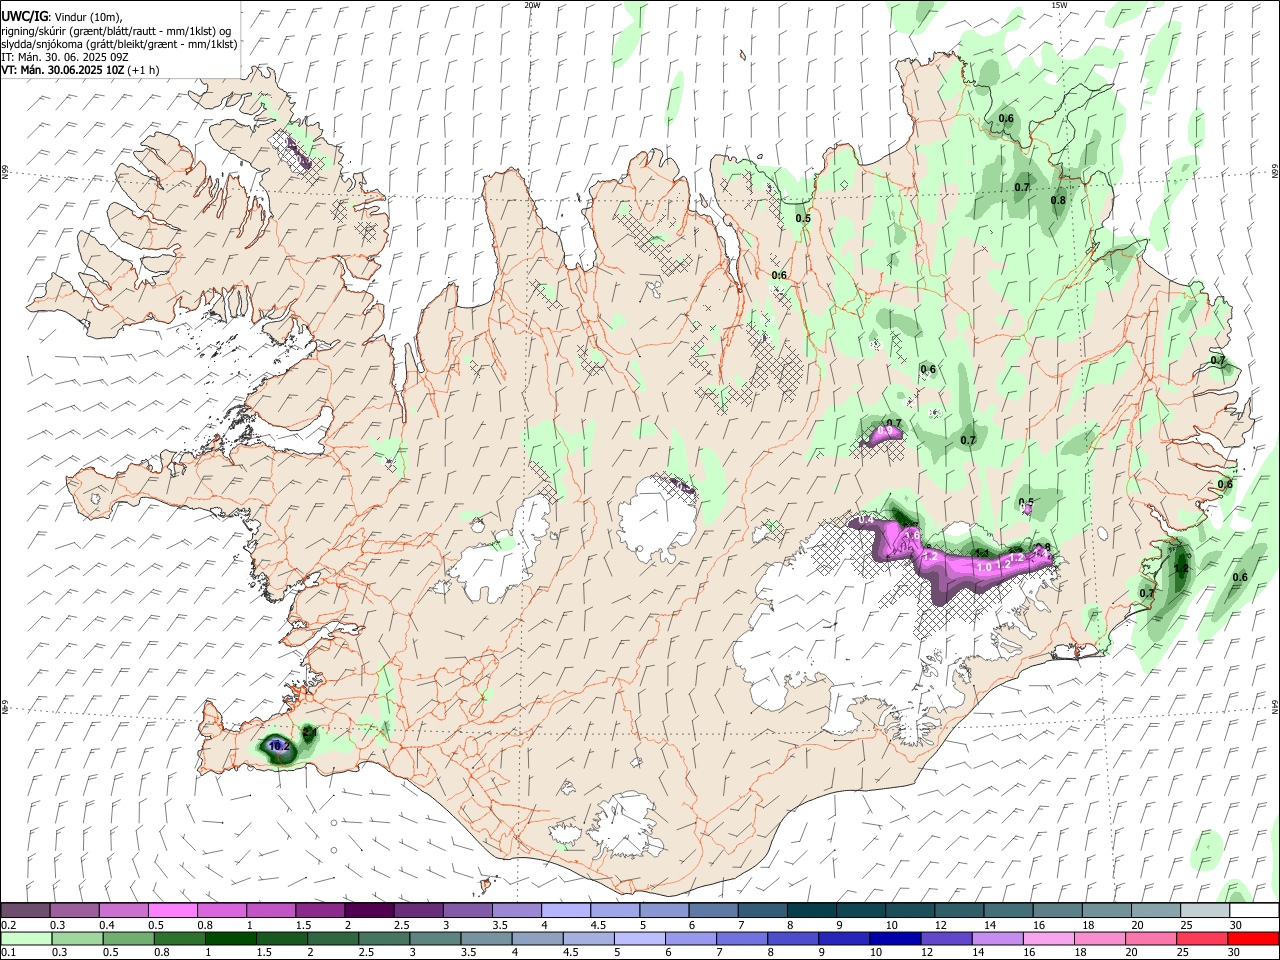Click the "UWC/IG" title text
1280x960 pixels.
point(24,17)
